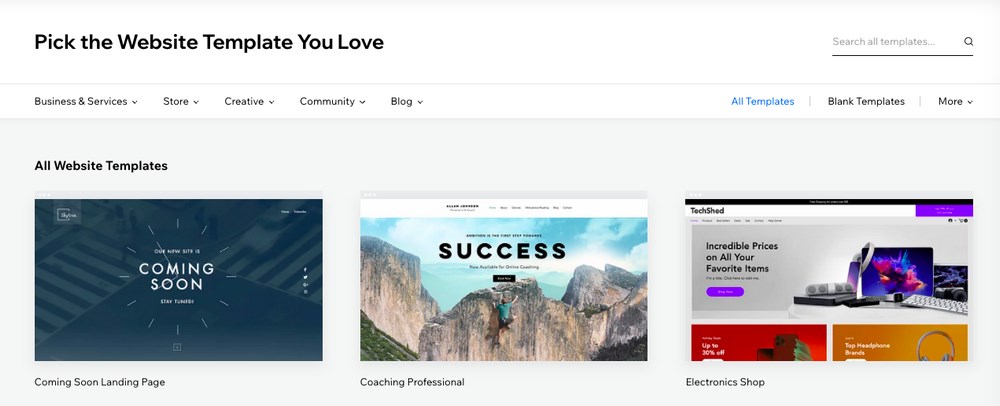The width and height of the screenshot is (1000, 406).
Task: Switch to Blank Templates
Action: coord(866,101)
